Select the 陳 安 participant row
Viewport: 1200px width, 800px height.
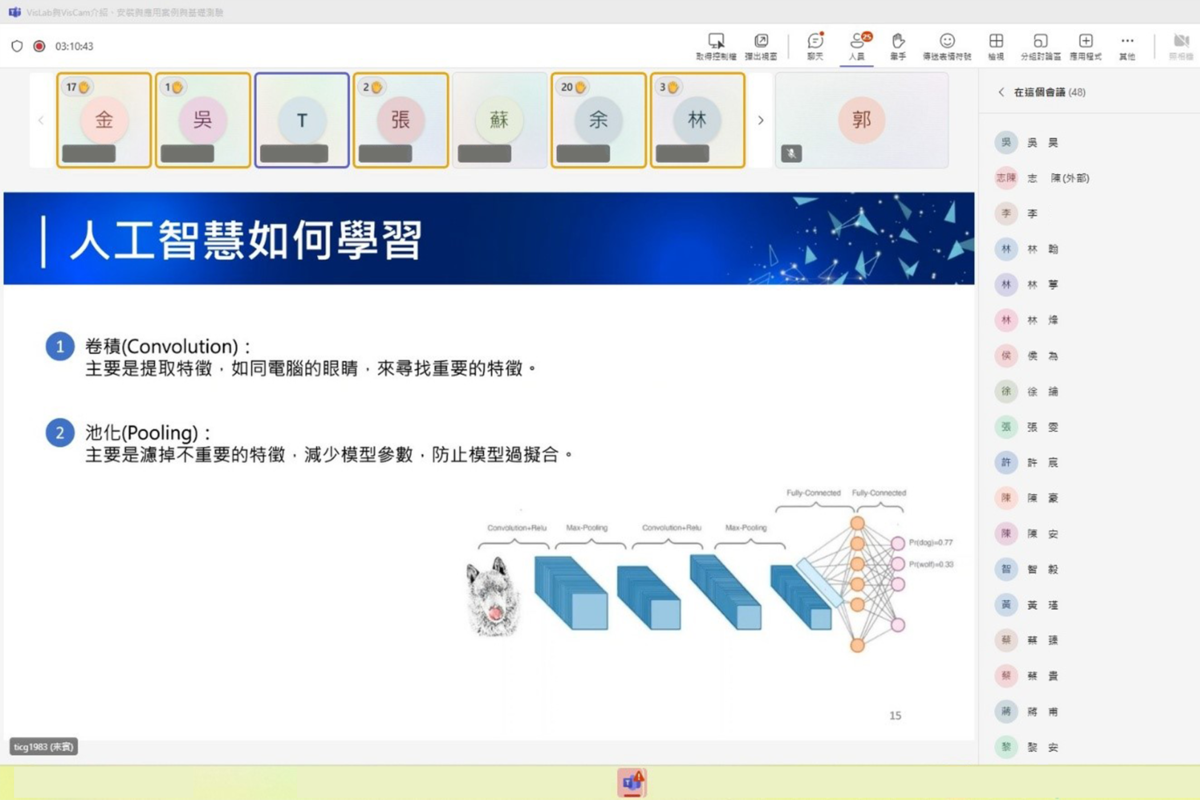(1089, 534)
